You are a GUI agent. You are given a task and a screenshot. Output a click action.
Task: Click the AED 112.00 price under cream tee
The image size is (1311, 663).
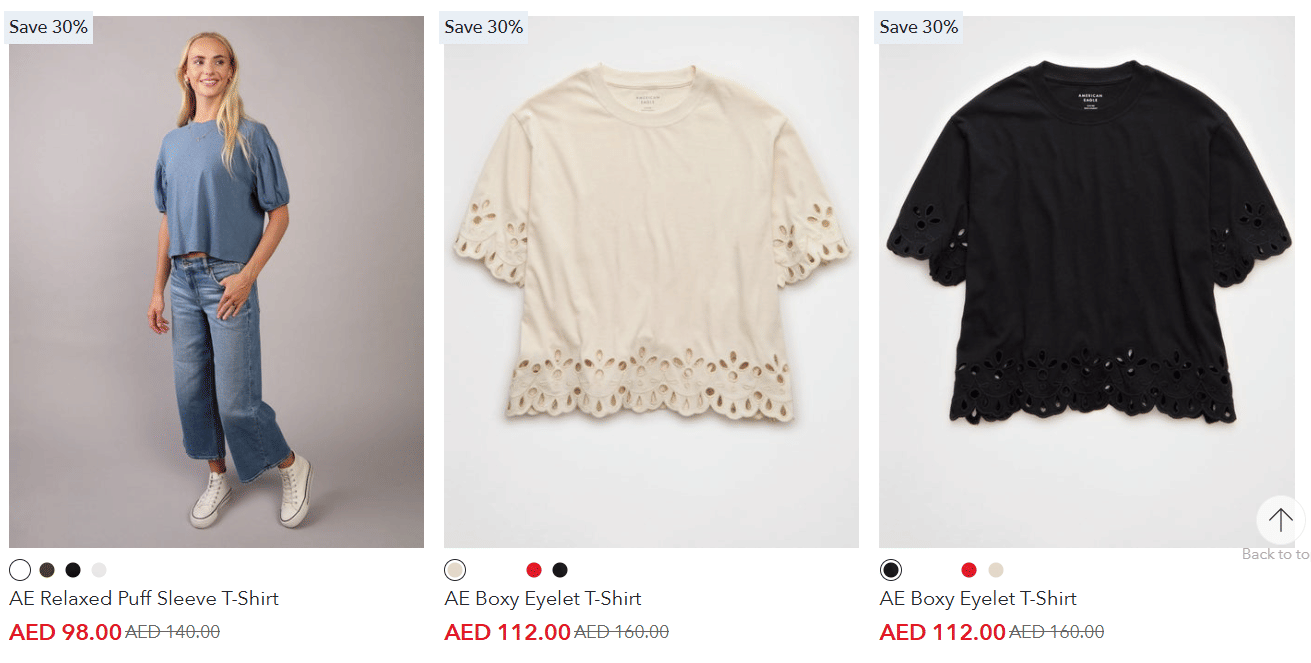click(507, 632)
